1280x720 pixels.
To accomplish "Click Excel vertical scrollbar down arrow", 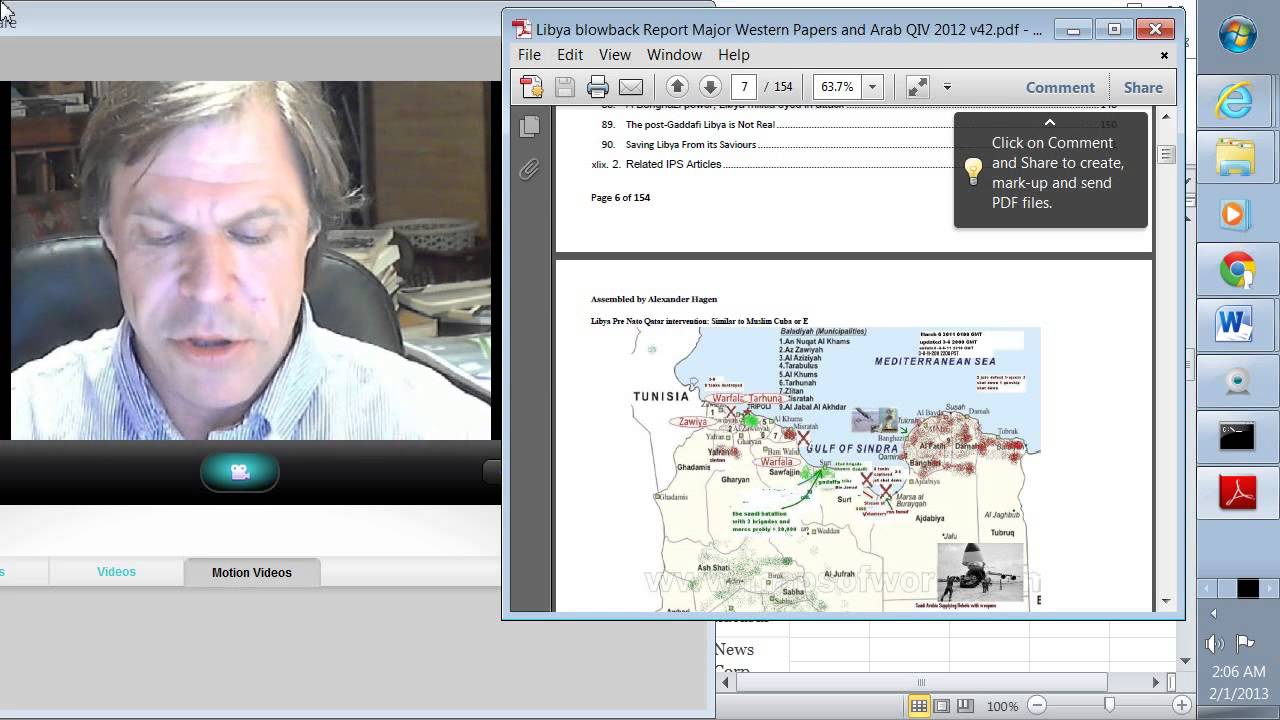I will coord(1186,660).
